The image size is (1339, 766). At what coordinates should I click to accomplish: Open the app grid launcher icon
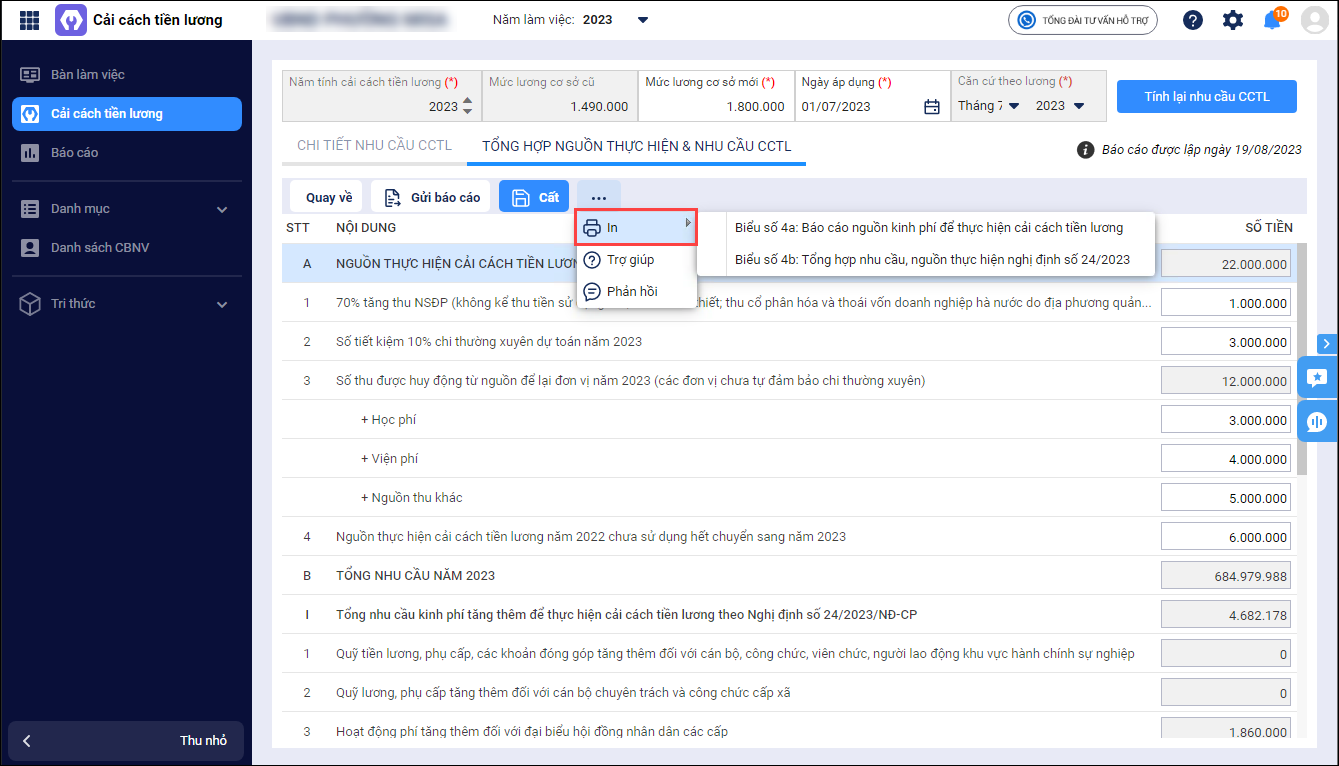tap(30, 20)
